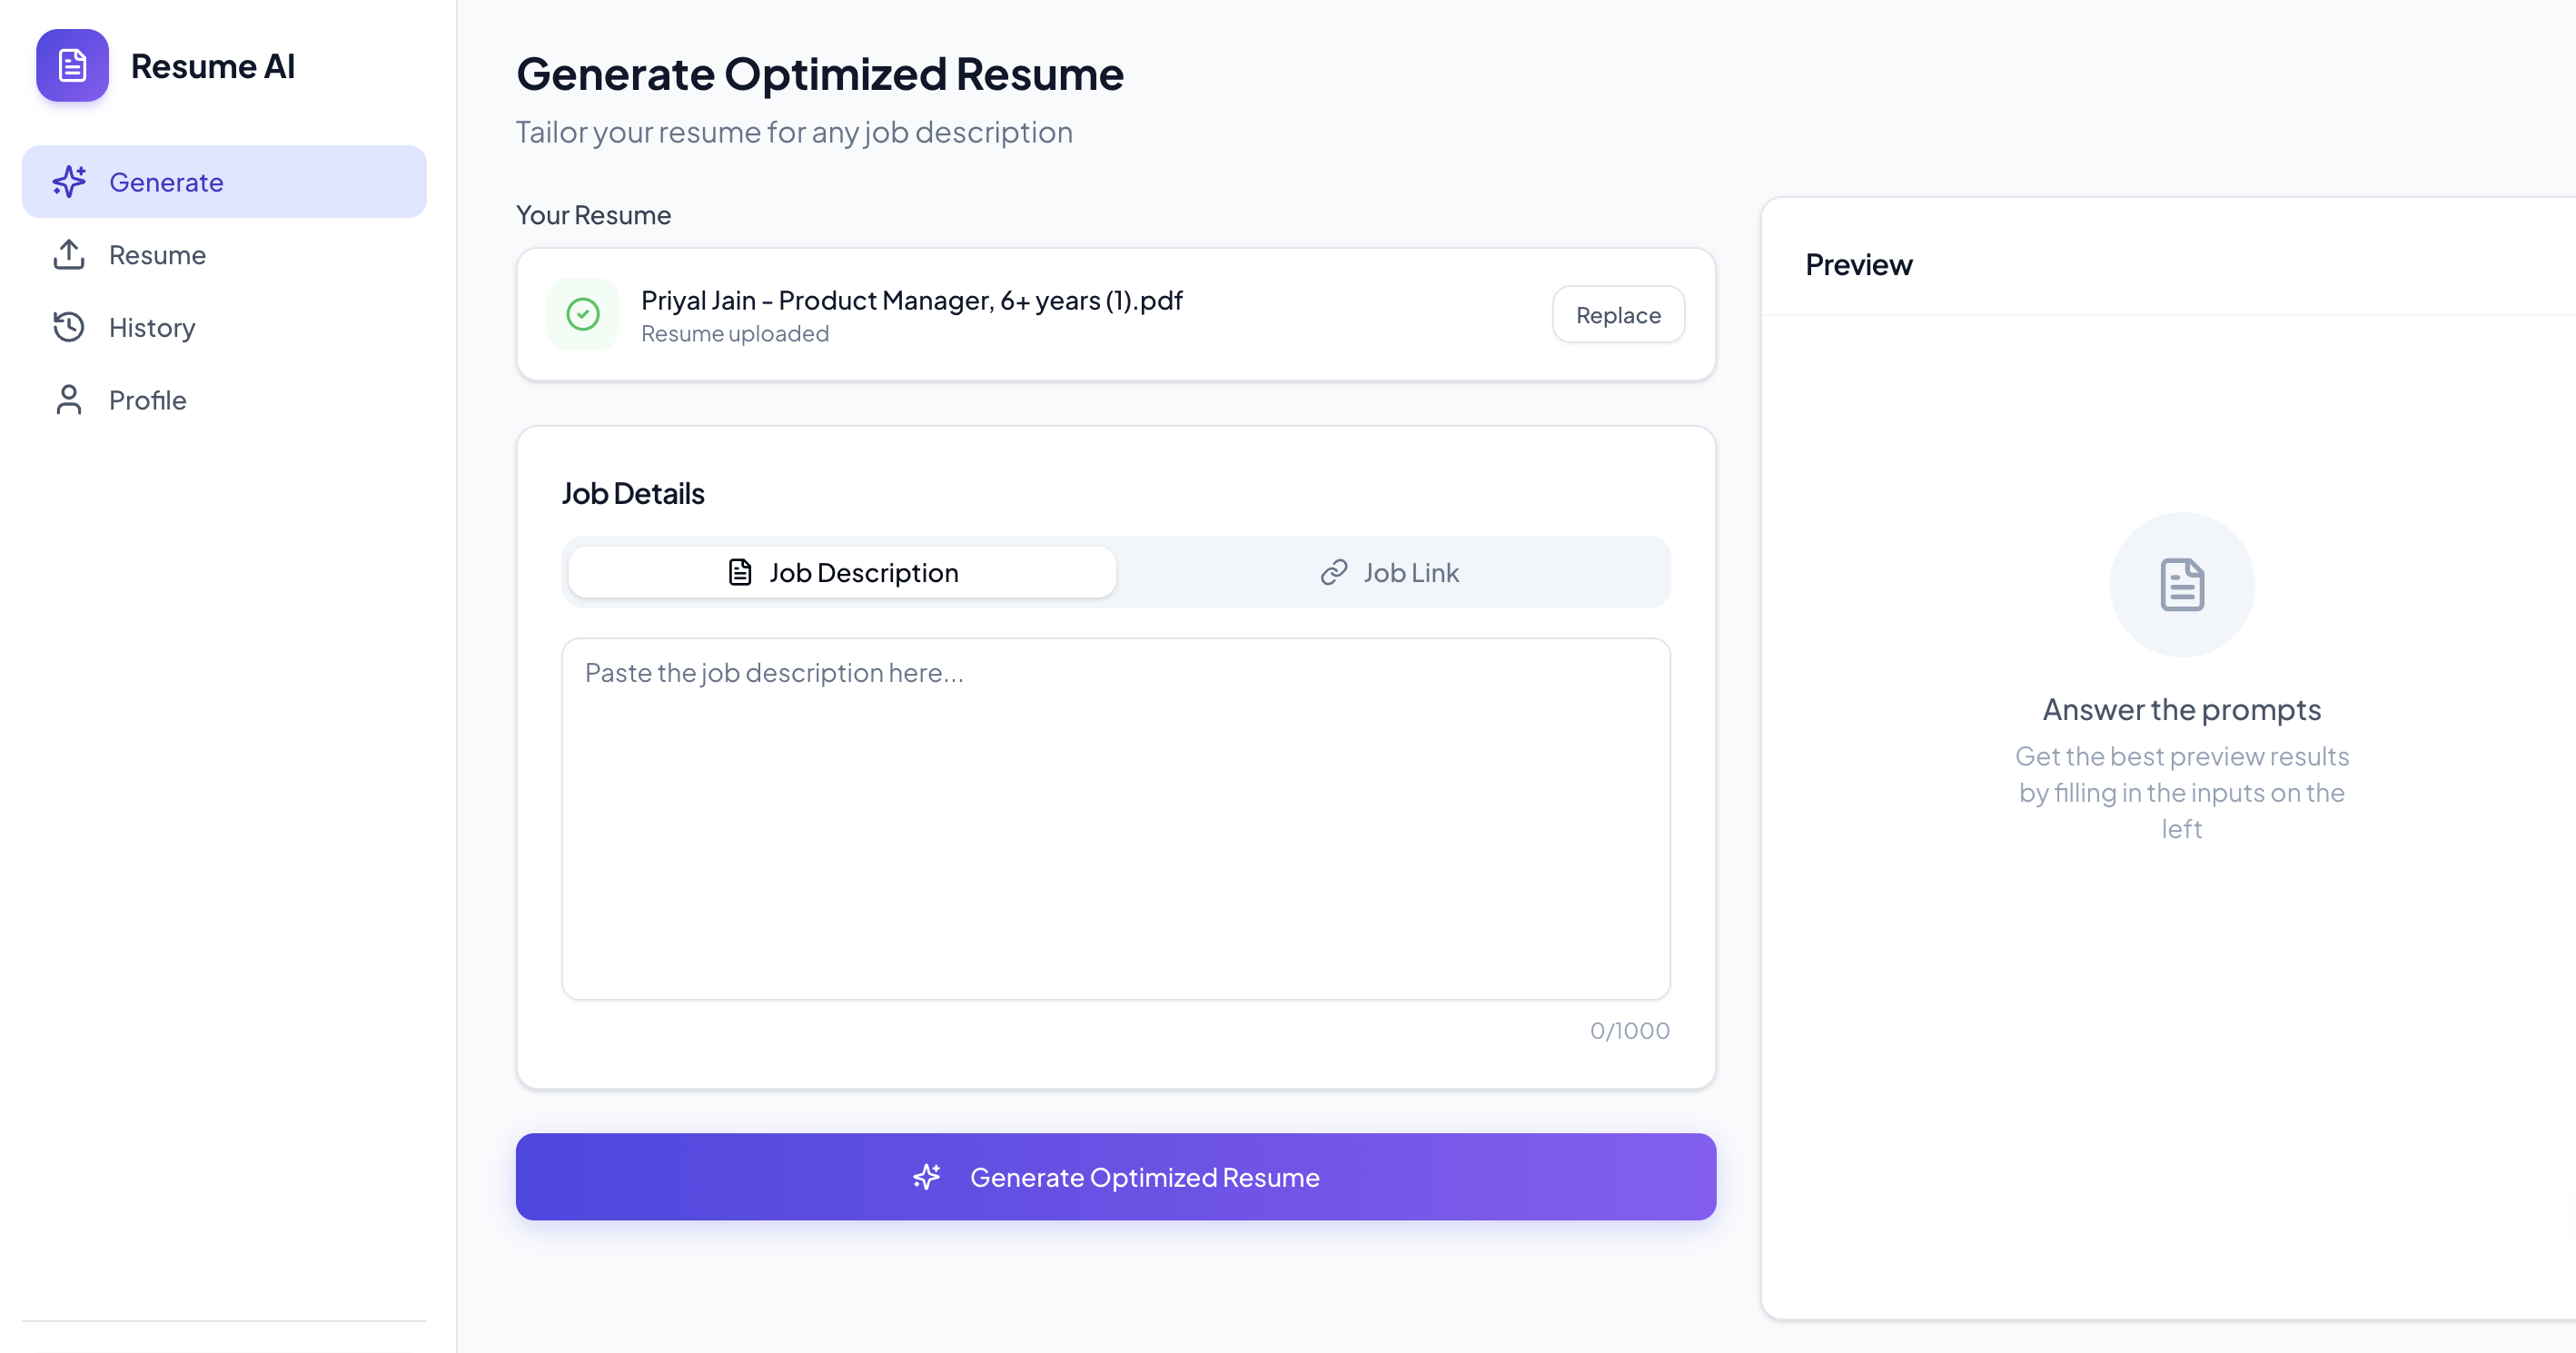The height and width of the screenshot is (1353, 2576).
Task: Click the filename Priyal Jain Product Manager pdf
Action: point(910,299)
